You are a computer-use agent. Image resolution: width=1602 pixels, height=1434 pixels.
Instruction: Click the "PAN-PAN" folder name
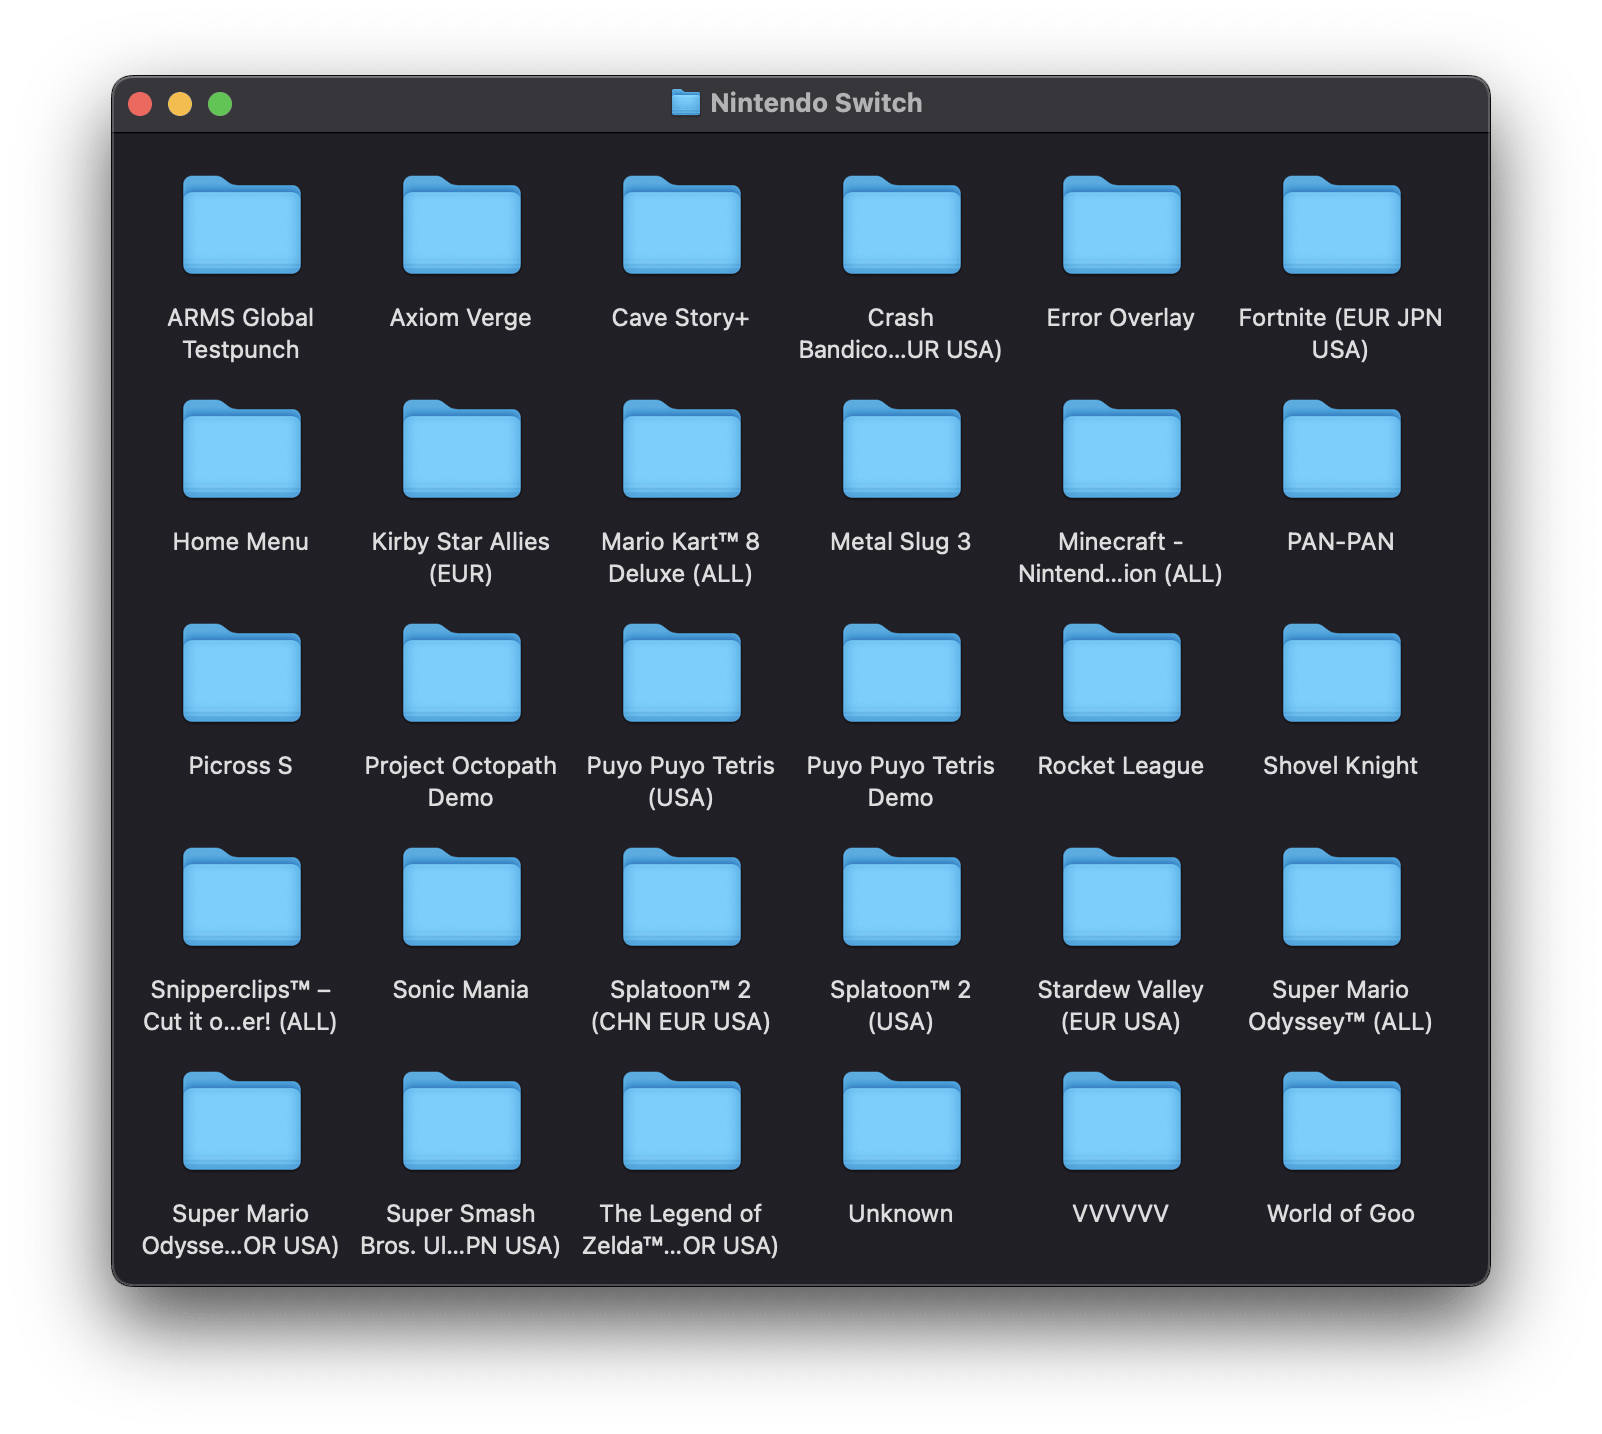tap(1341, 542)
